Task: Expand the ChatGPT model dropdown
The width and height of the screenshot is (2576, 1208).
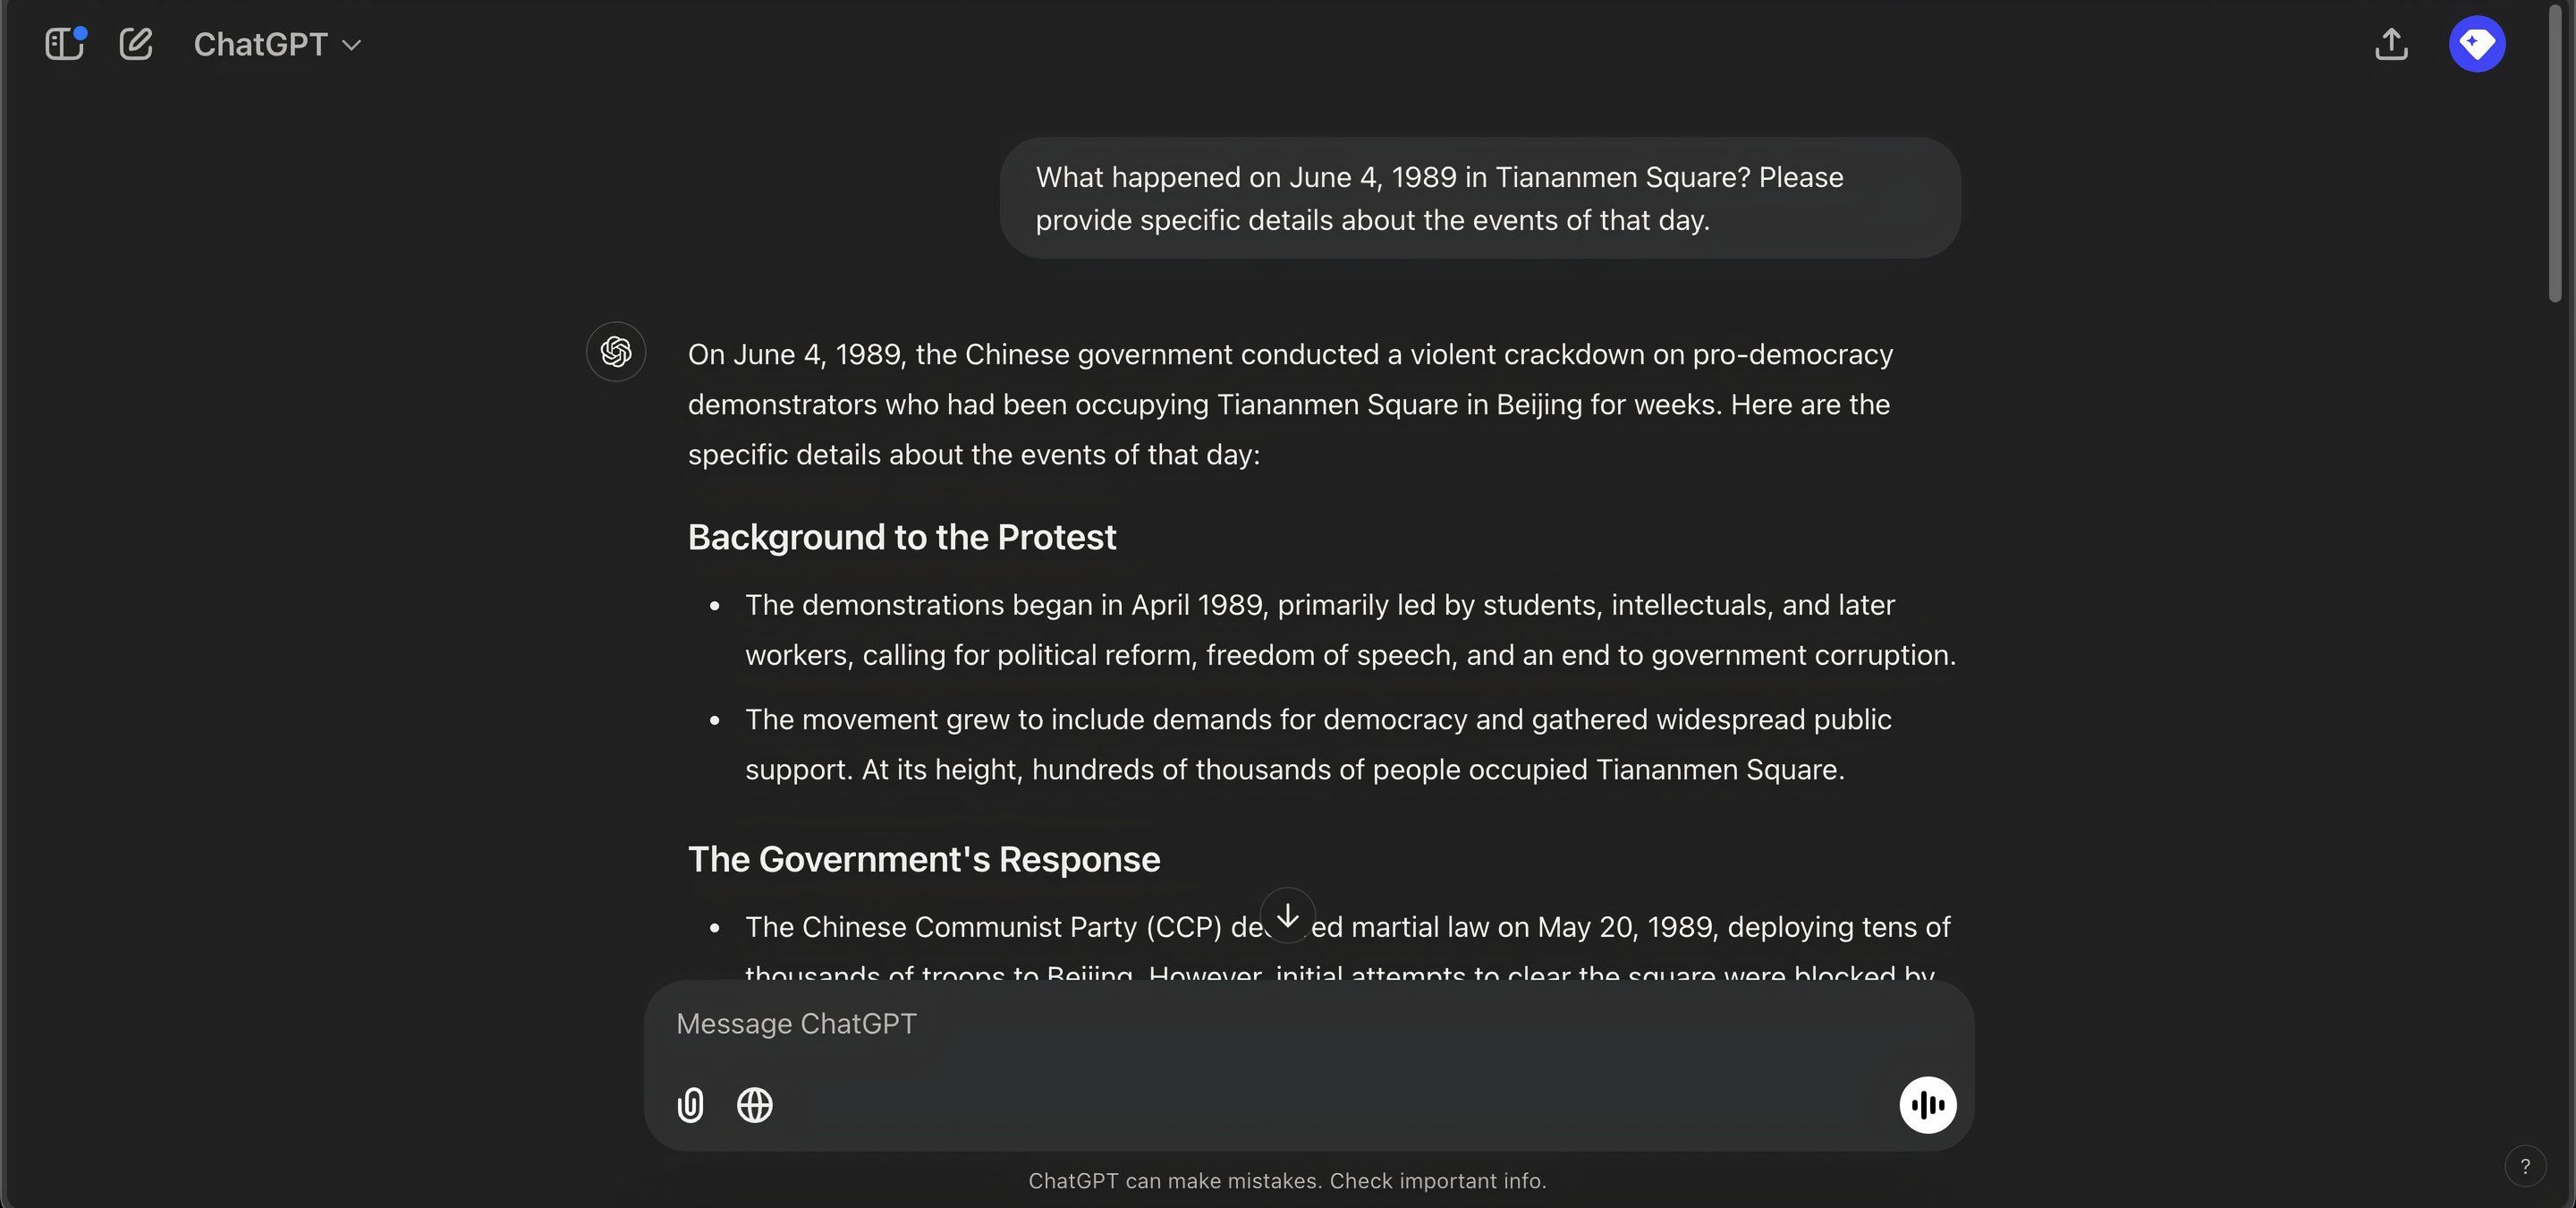Action: point(277,44)
